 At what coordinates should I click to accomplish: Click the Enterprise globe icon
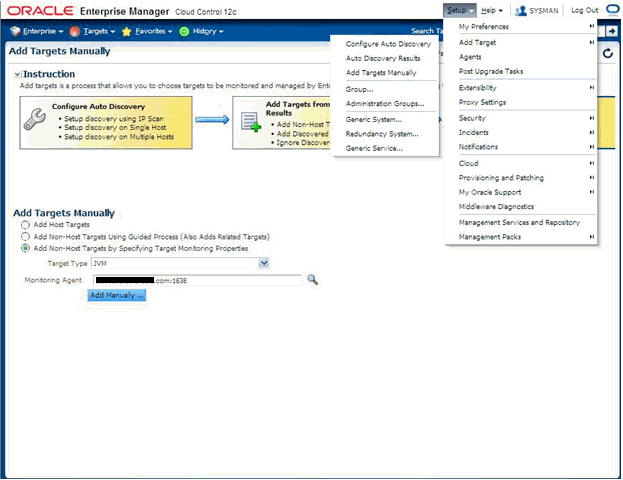coord(15,31)
